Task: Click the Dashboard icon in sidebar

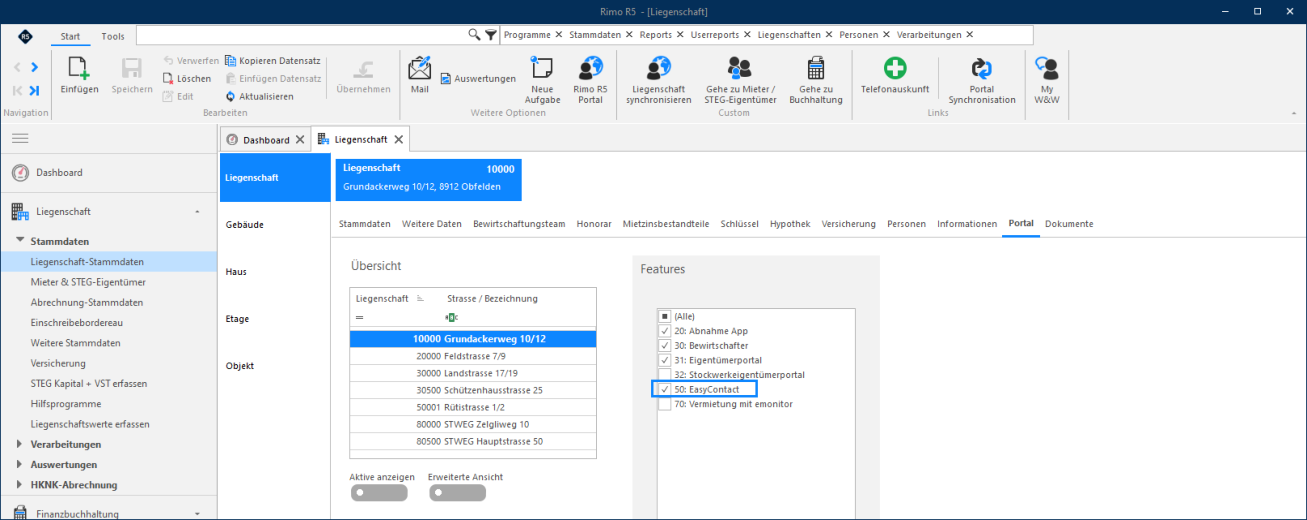Action: tap(20, 173)
